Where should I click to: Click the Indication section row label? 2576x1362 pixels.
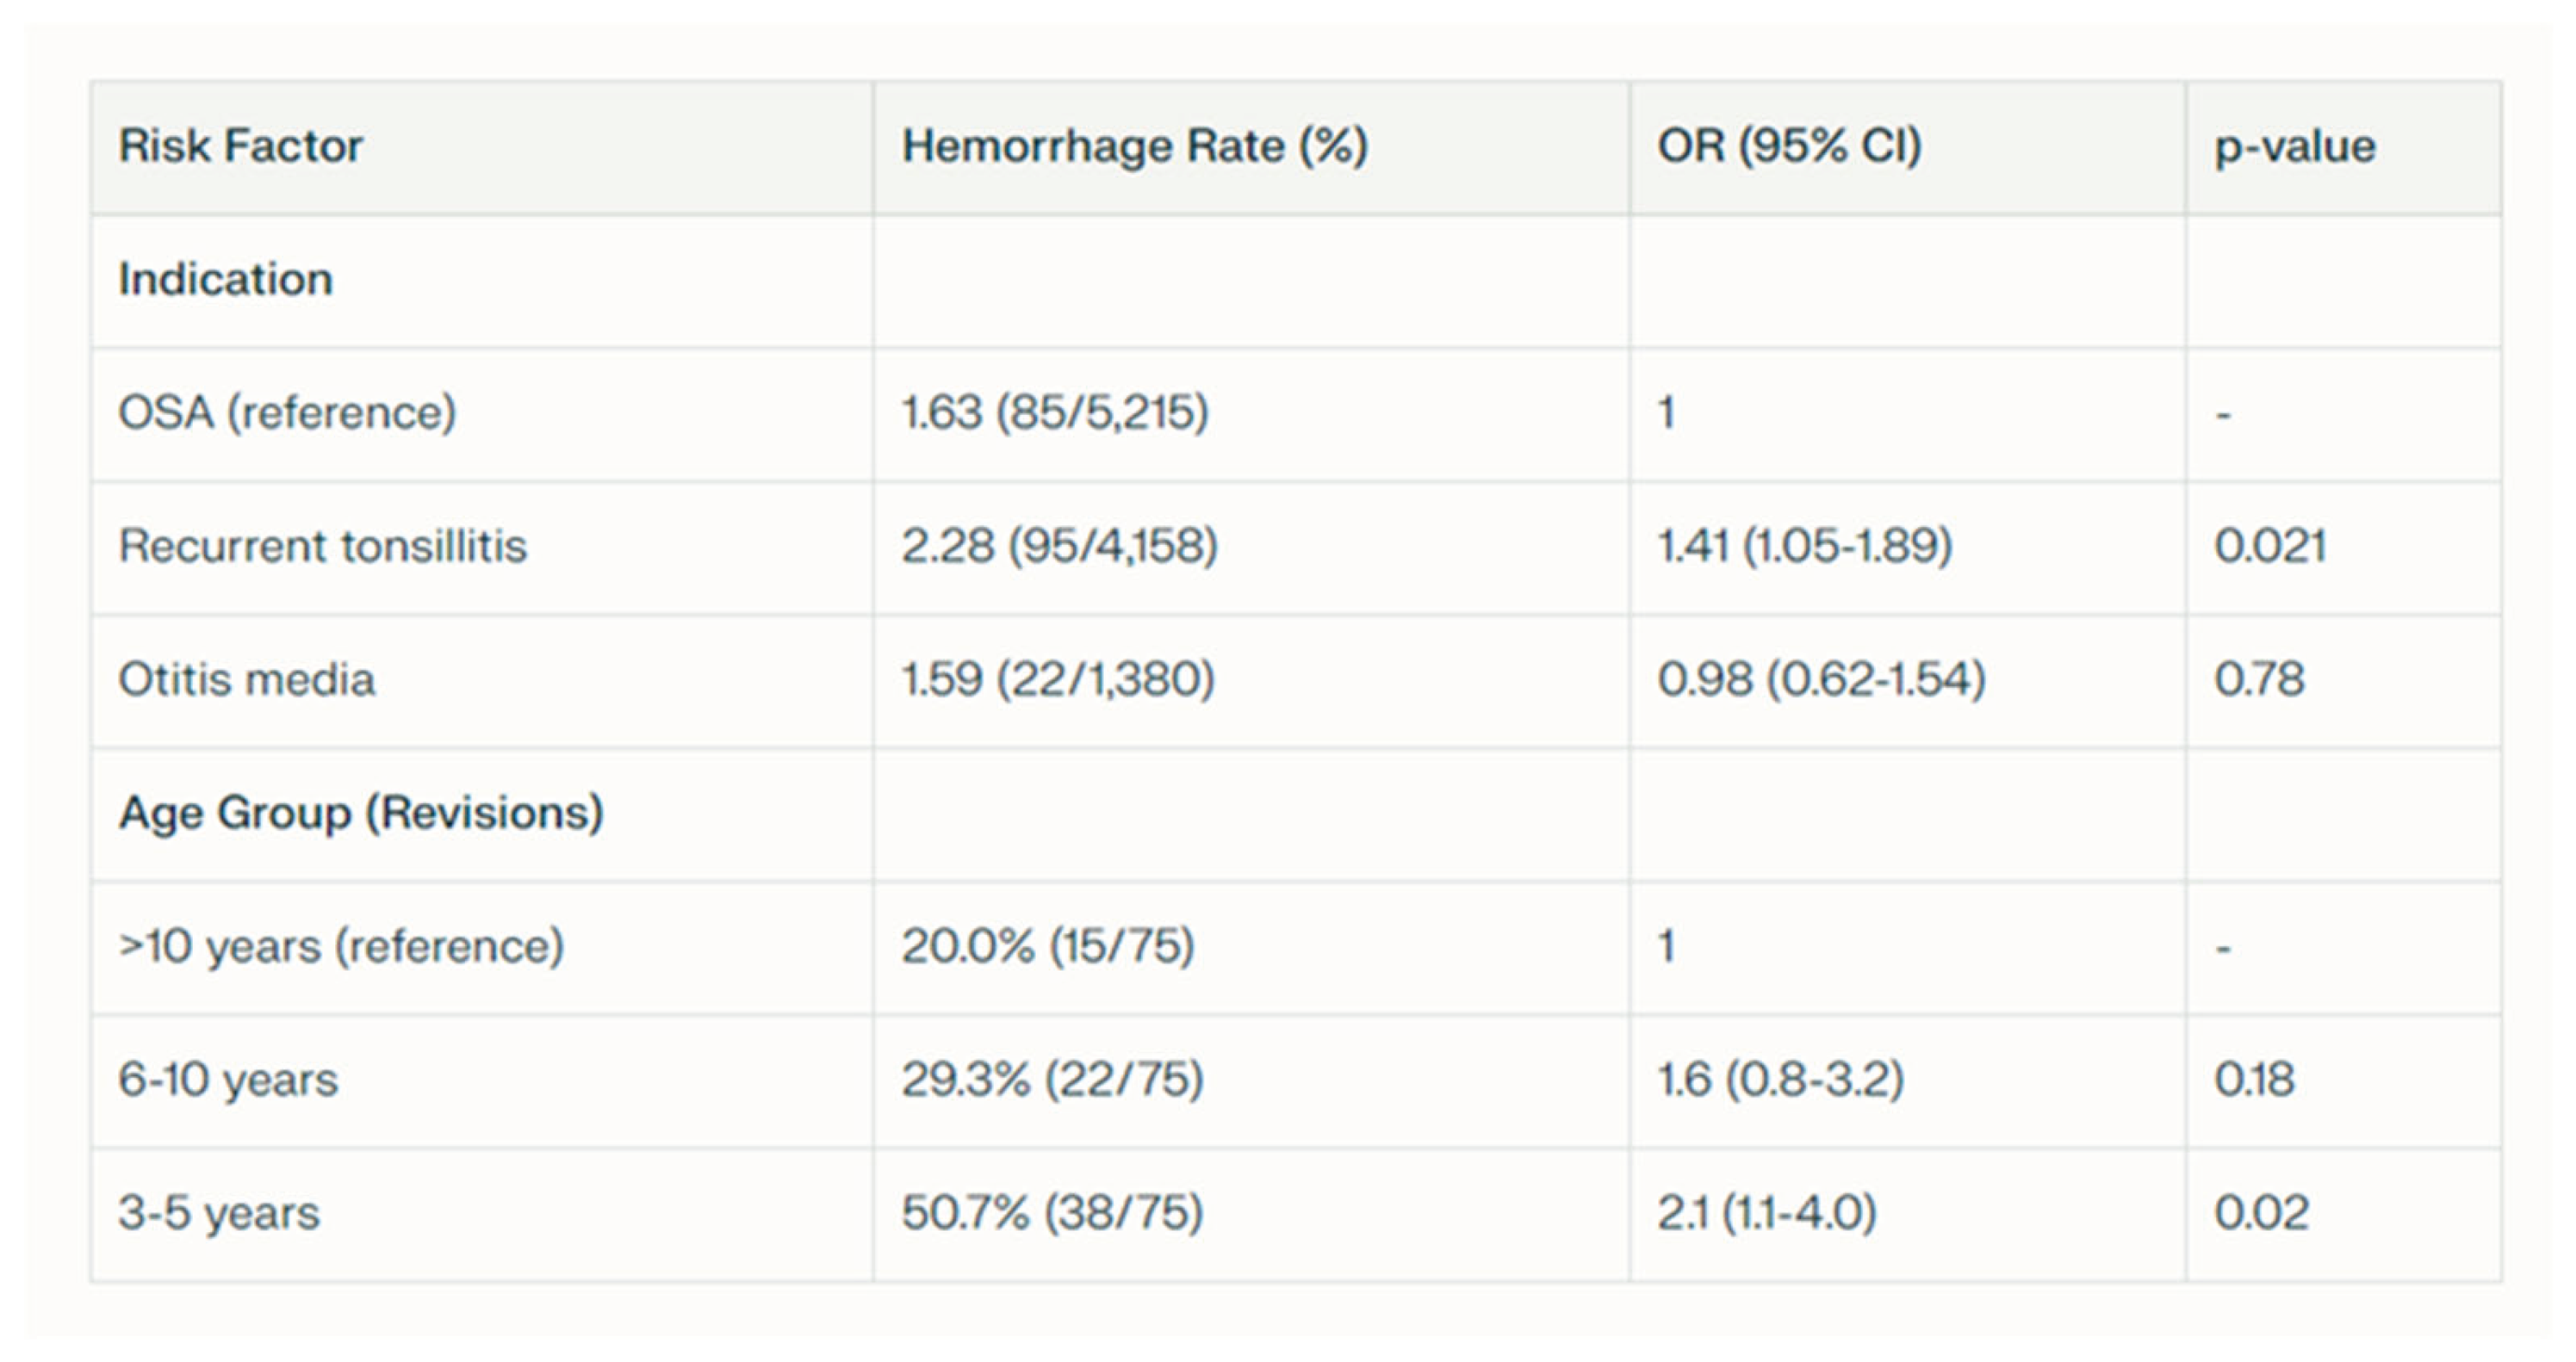[226, 279]
